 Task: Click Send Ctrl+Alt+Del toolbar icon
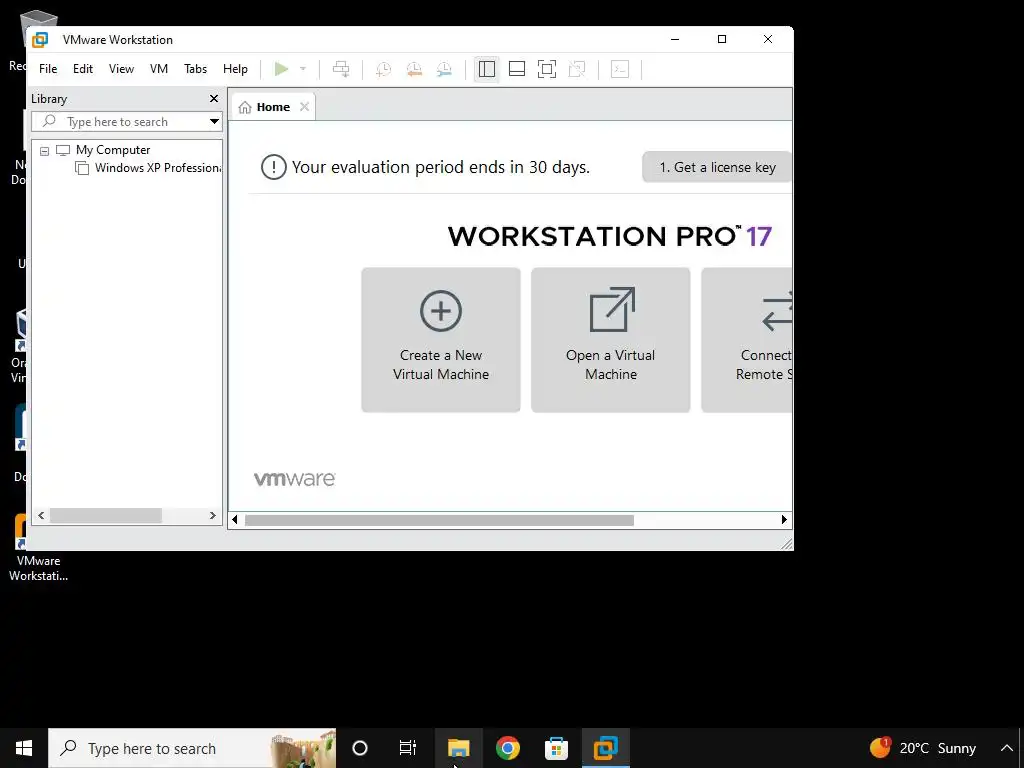[341, 69]
